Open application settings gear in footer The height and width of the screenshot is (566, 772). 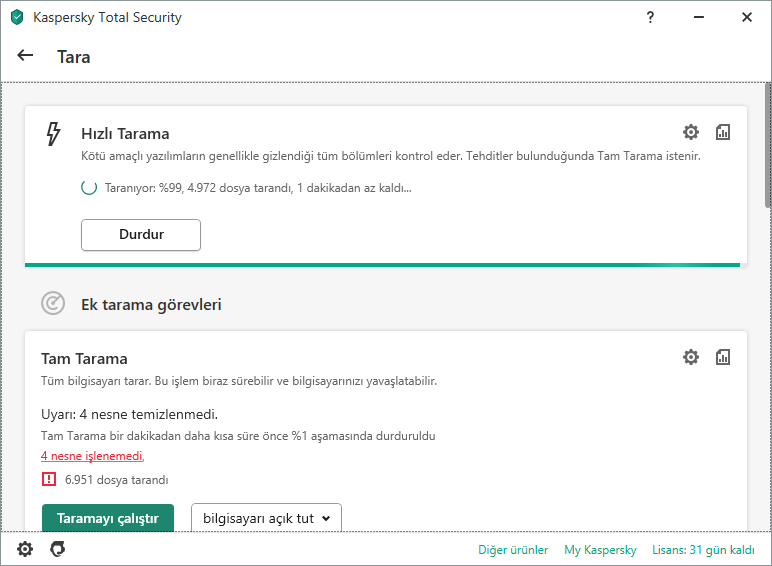(25, 549)
